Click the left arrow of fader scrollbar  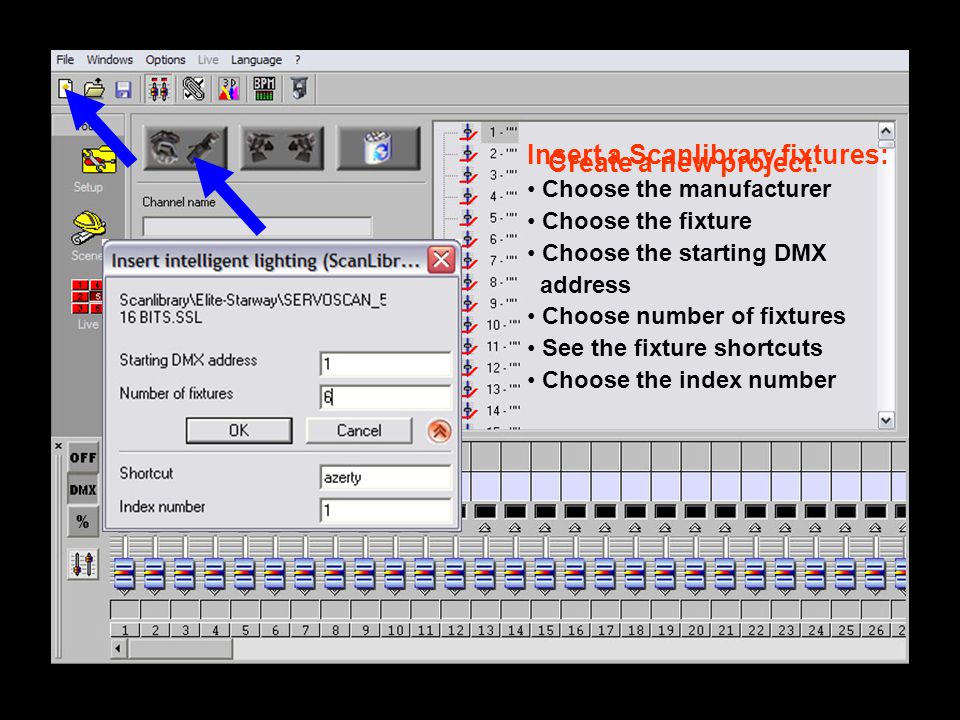click(118, 648)
